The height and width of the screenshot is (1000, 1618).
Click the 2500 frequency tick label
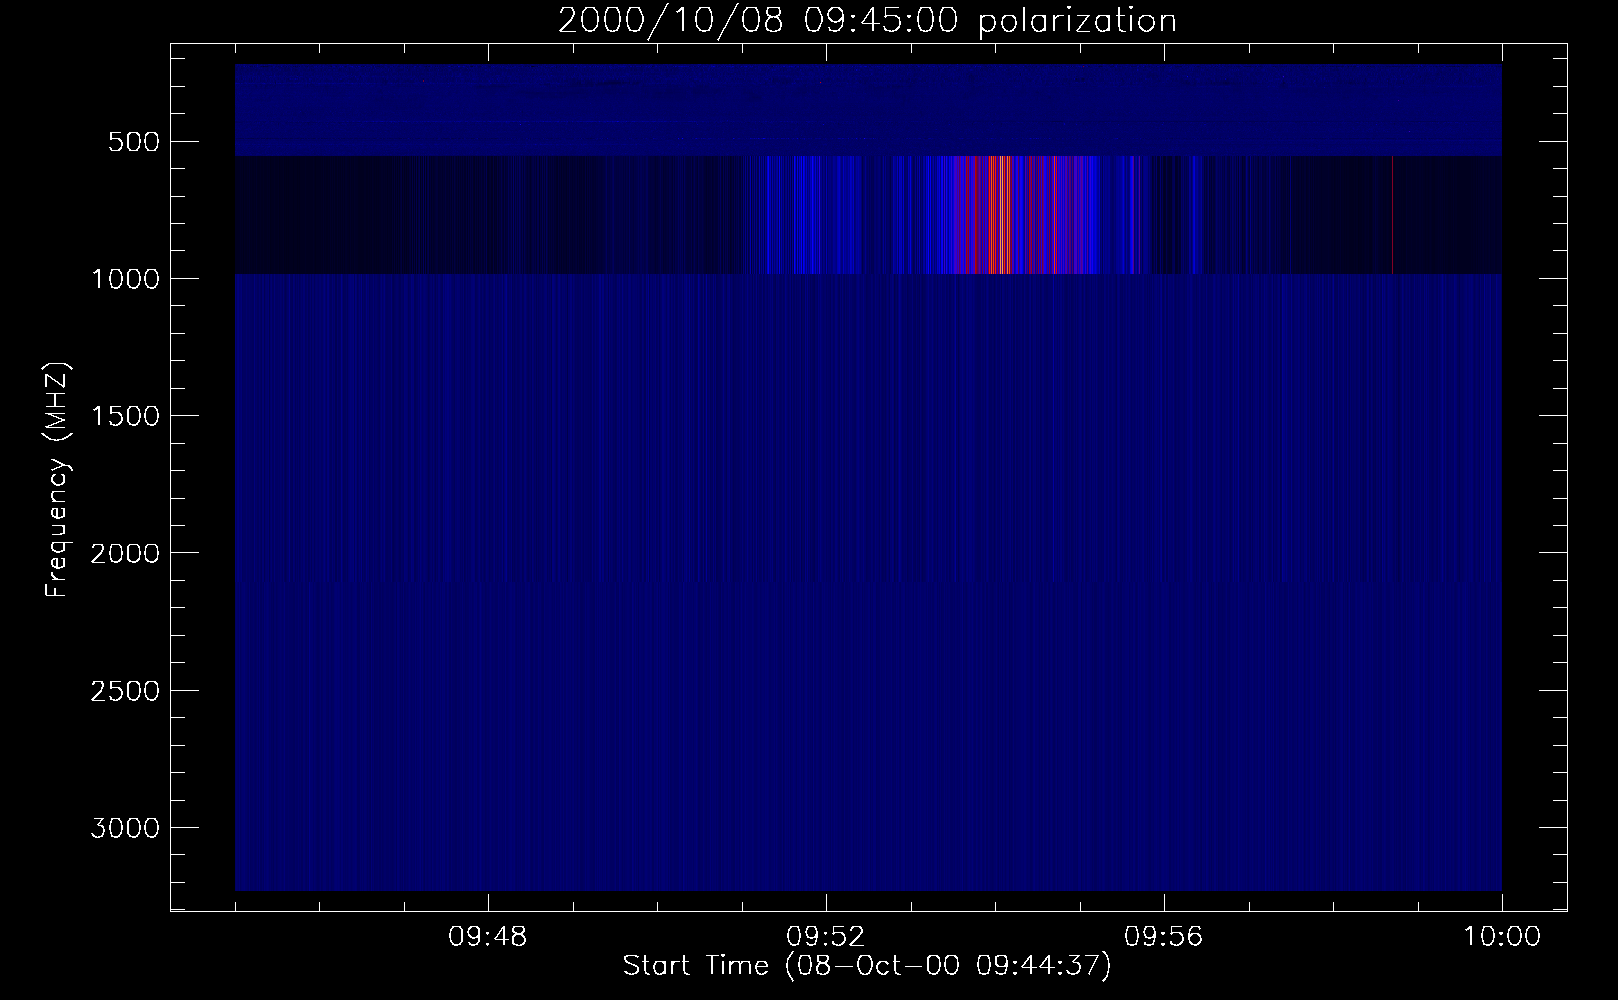click(x=125, y=691)
